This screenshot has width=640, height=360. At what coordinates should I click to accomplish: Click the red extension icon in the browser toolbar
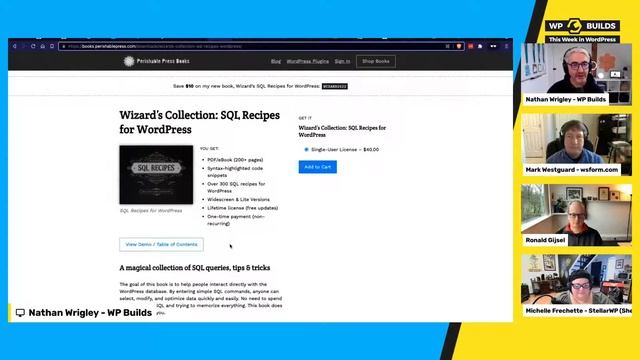coord(471,46)
